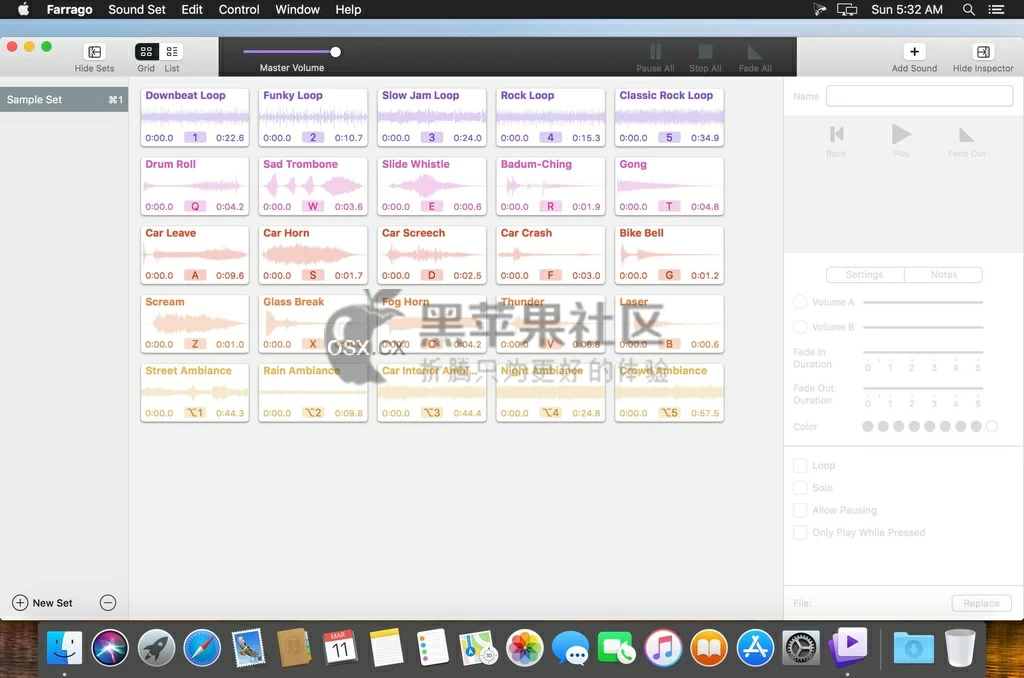Click the Pause All icon
1024x678 pixels.
[x=655, y=52]
